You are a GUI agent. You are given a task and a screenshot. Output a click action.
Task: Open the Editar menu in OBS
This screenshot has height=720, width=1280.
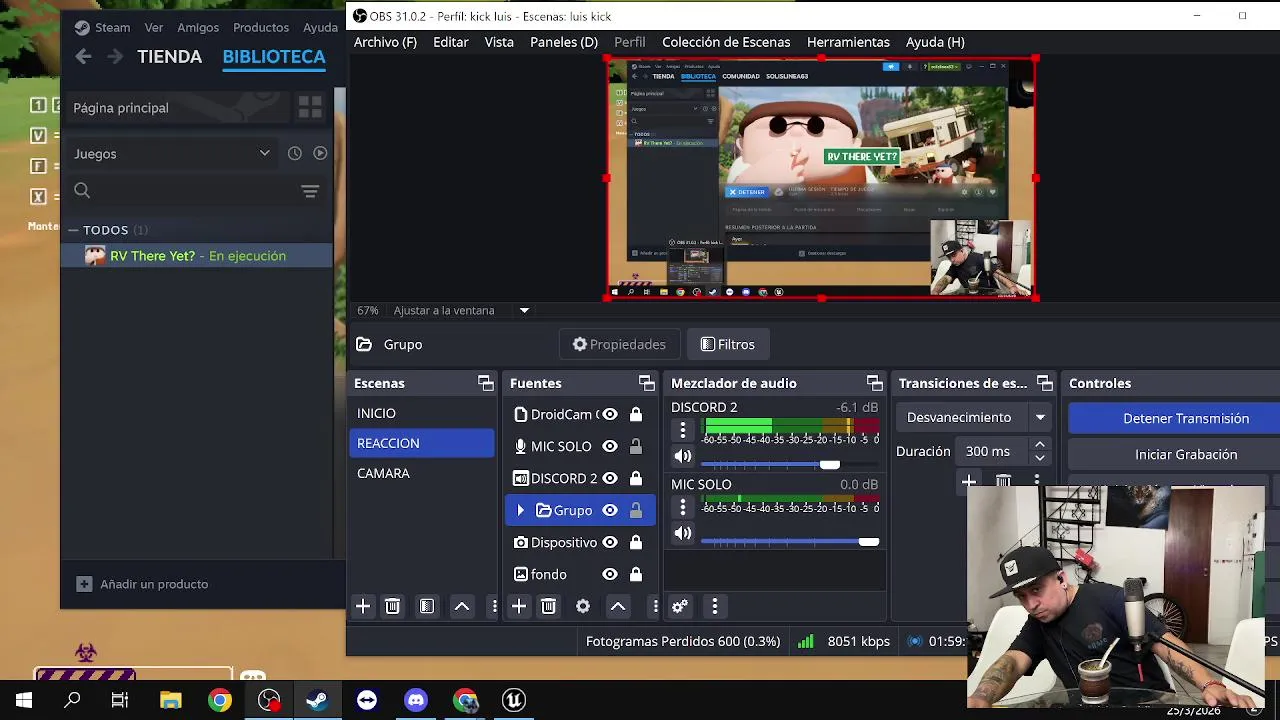(451, 42)
